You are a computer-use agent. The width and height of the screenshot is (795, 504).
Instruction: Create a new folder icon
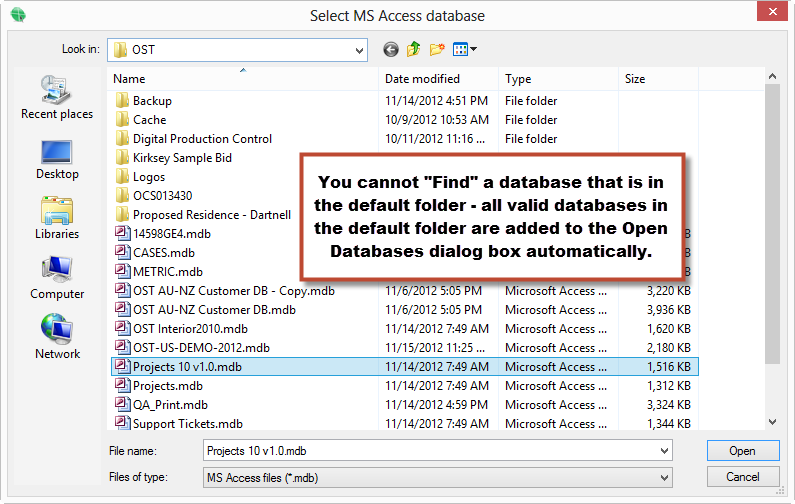(437, 49)
